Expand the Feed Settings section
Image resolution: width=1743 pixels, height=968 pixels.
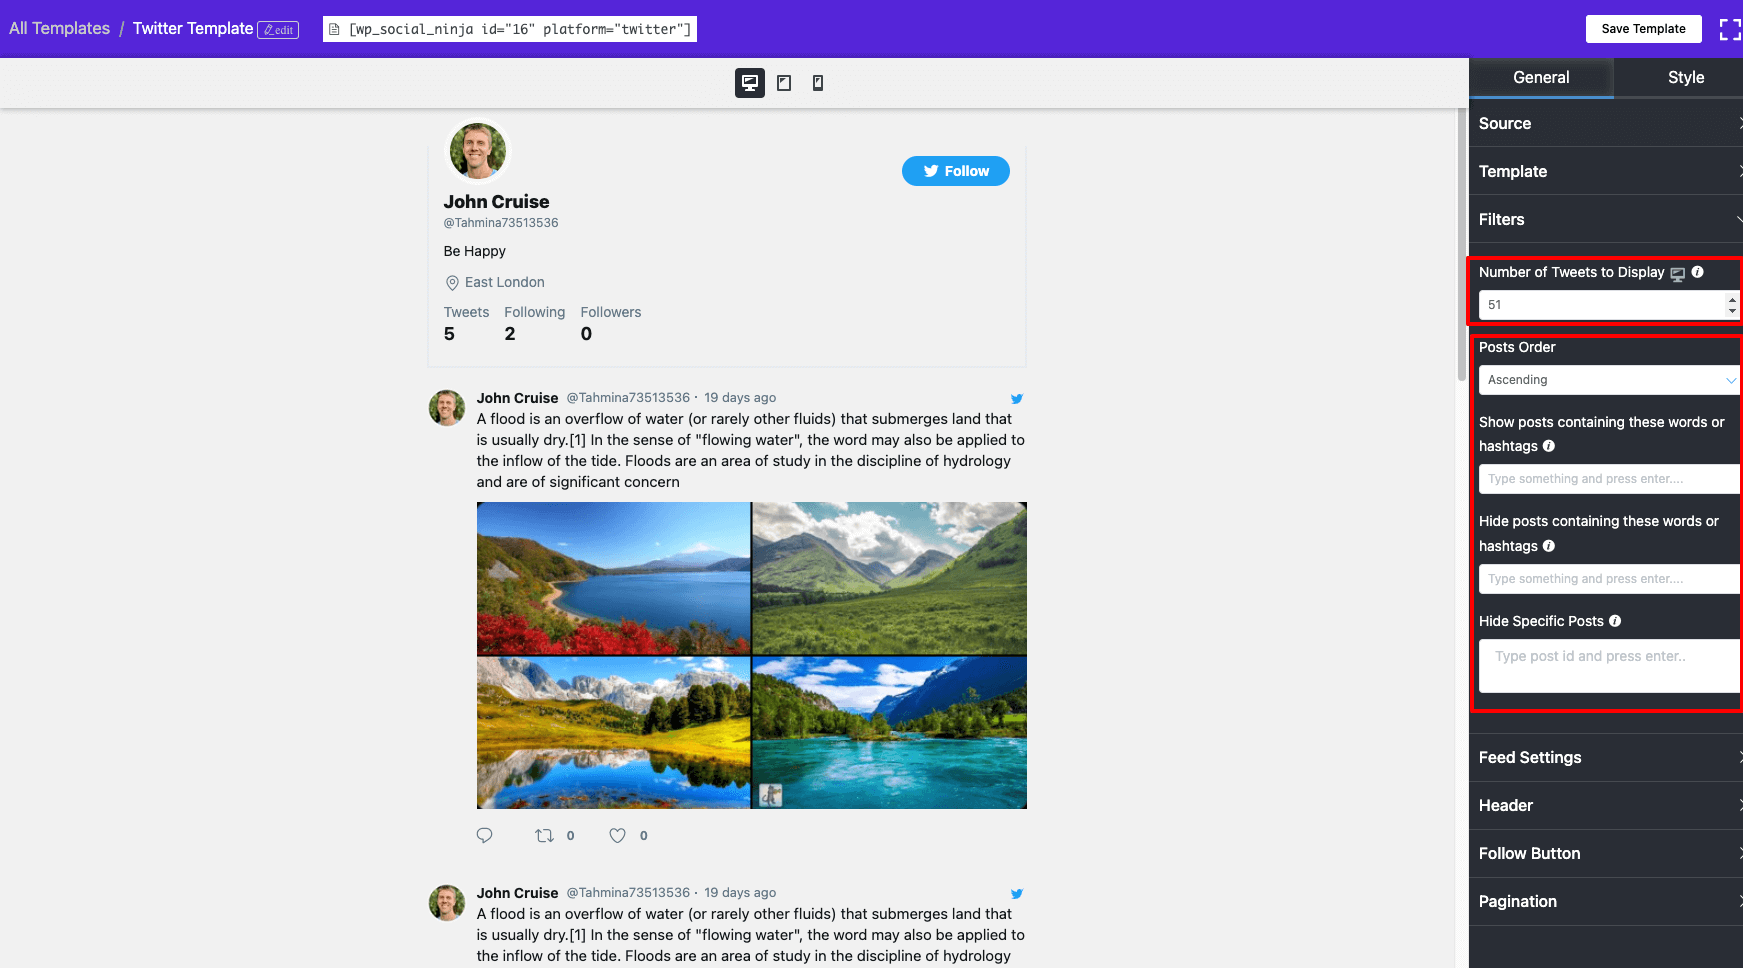1606,757
